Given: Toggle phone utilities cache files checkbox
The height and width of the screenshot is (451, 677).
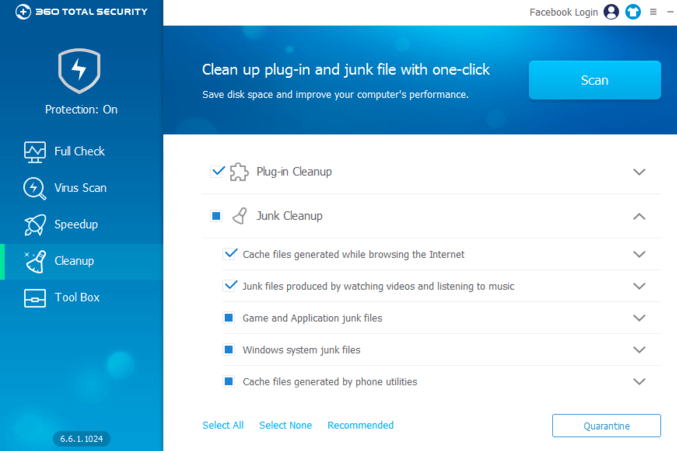Looking at the screenshot, I should pyautogui.click(x=229, y=381).
